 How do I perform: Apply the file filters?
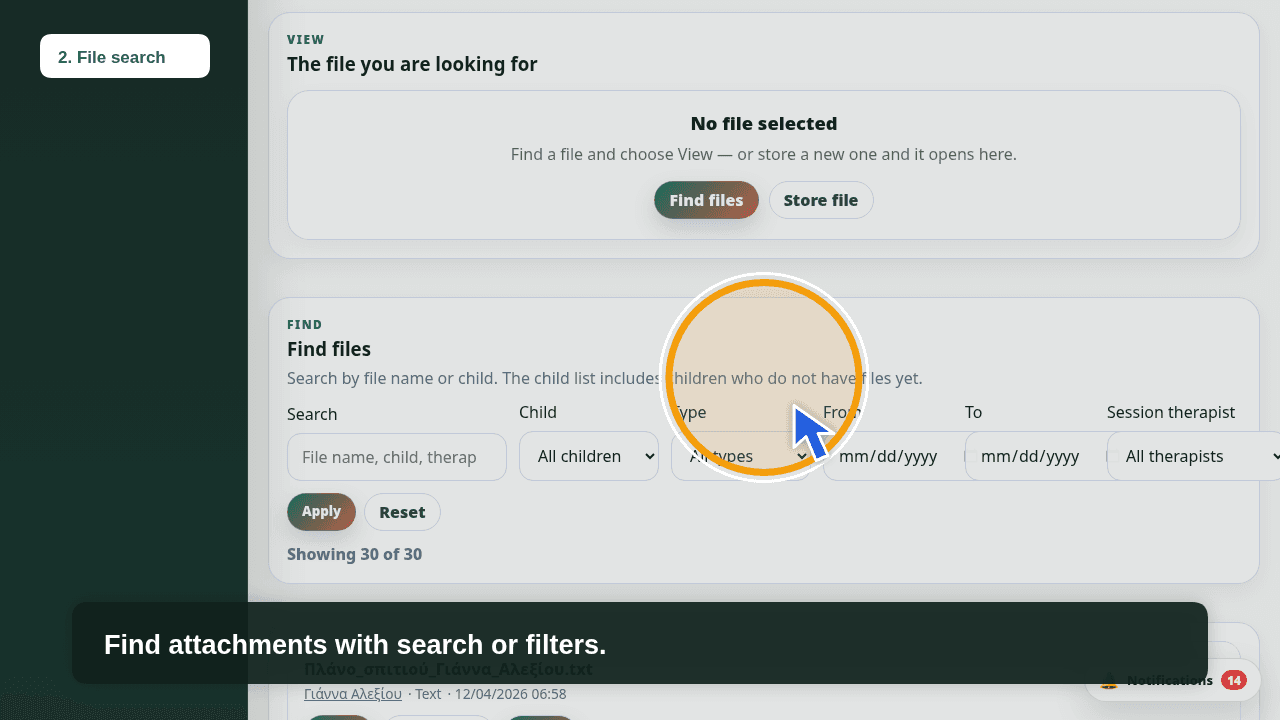[x=321, y=512]
